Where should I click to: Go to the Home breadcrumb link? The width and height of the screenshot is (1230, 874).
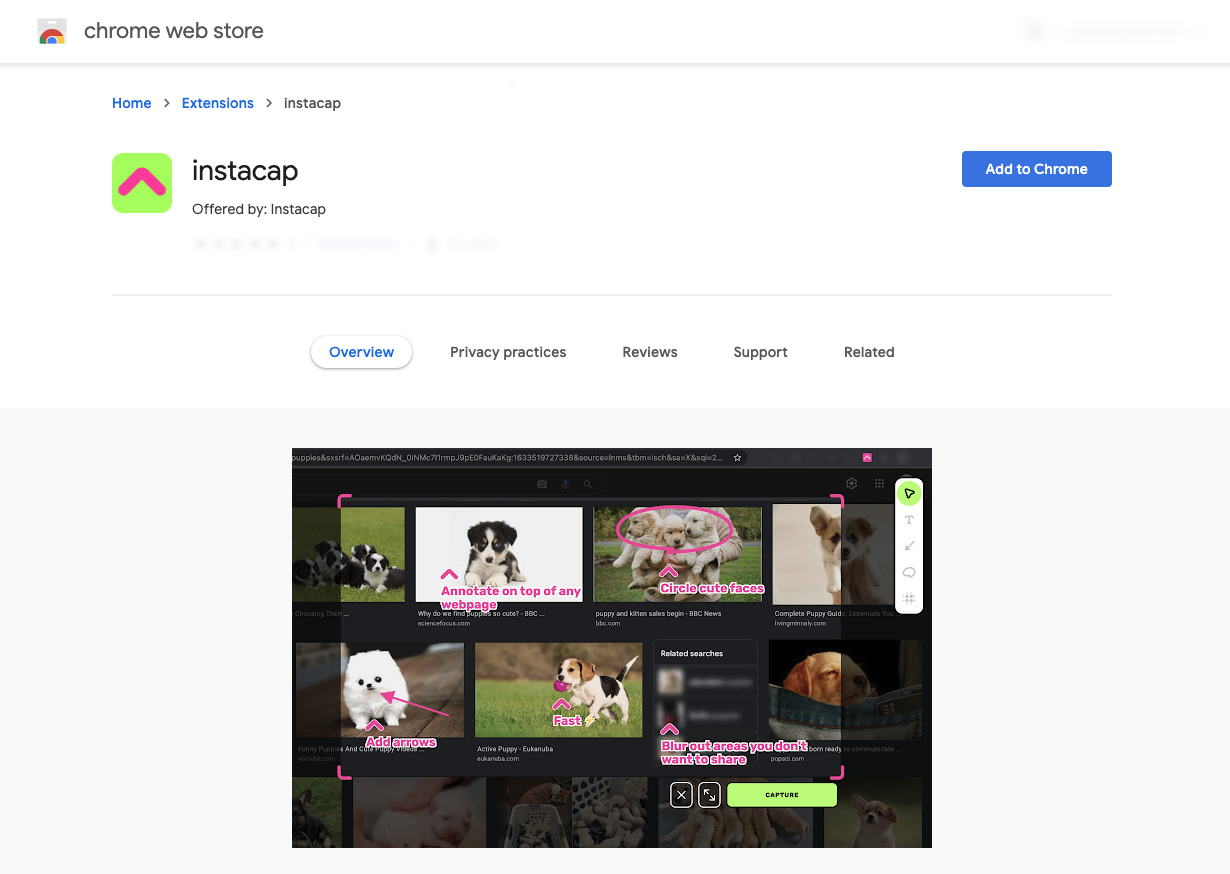click(132, 103)
